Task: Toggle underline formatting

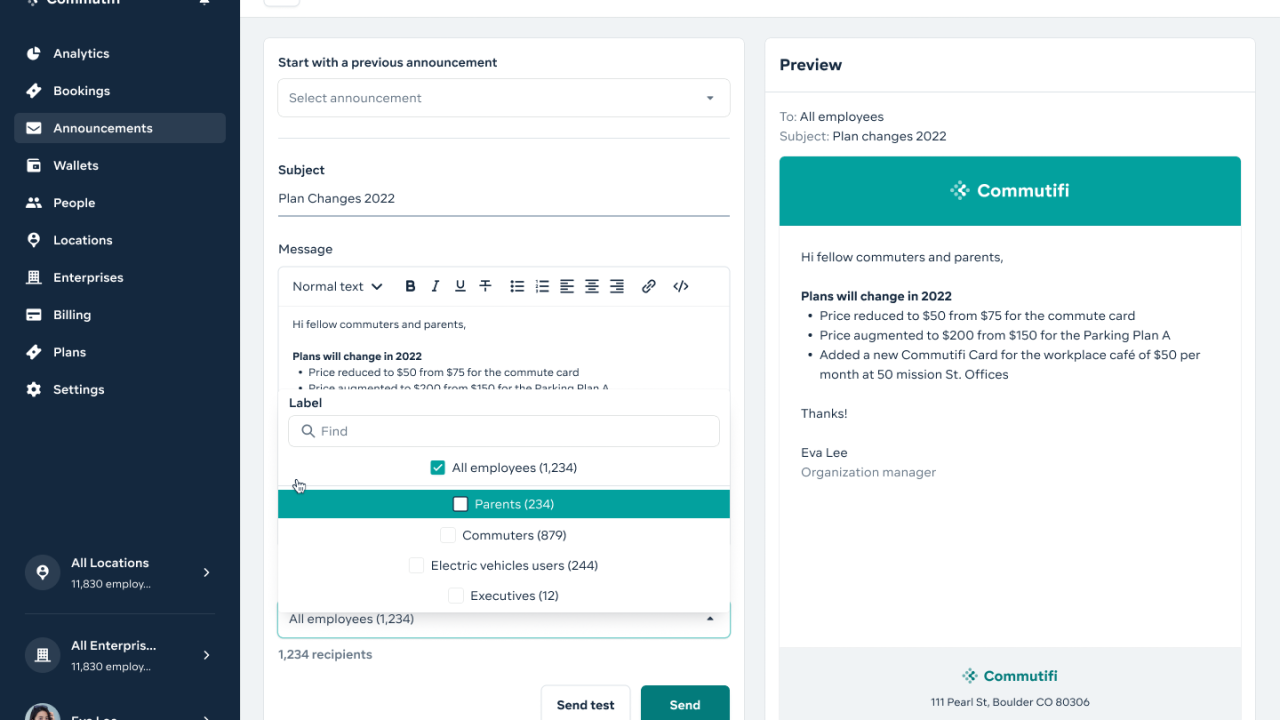Action: (460, 286)
